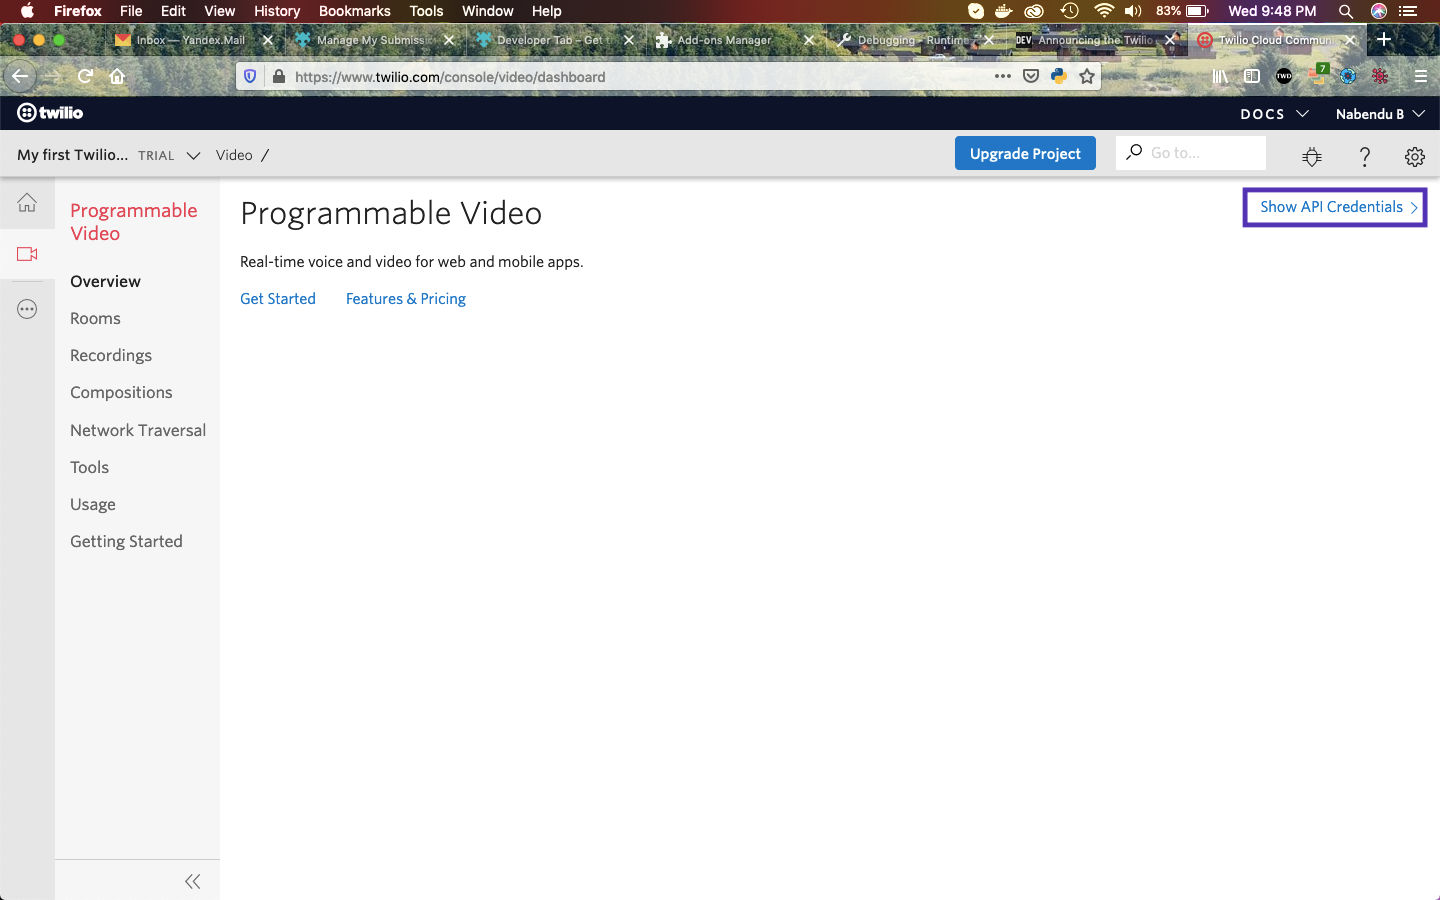This screenshot has height=900, width=1440.
Task: Expand the My first Twilio project switcher
Action: click(108, 155)
